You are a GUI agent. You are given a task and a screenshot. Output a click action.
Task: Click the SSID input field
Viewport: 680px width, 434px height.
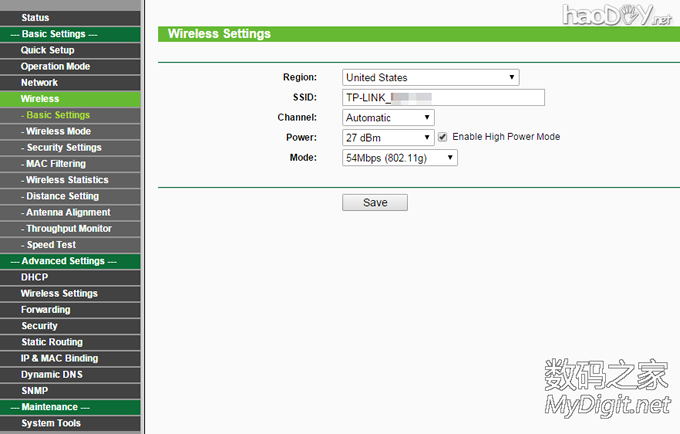(x=443, y=97)
